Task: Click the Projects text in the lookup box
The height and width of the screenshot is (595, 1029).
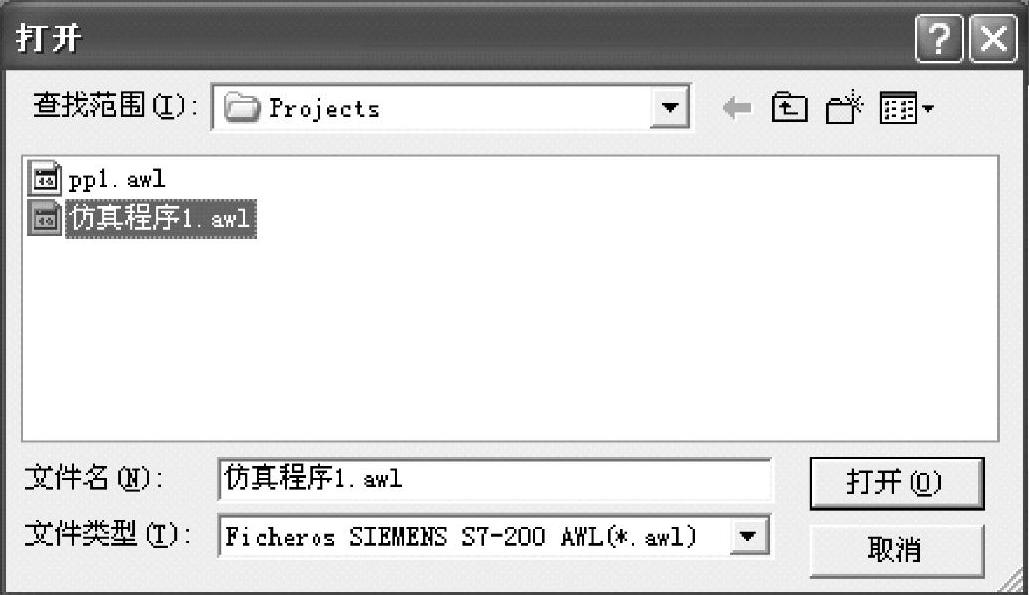Action: [324, 108]
